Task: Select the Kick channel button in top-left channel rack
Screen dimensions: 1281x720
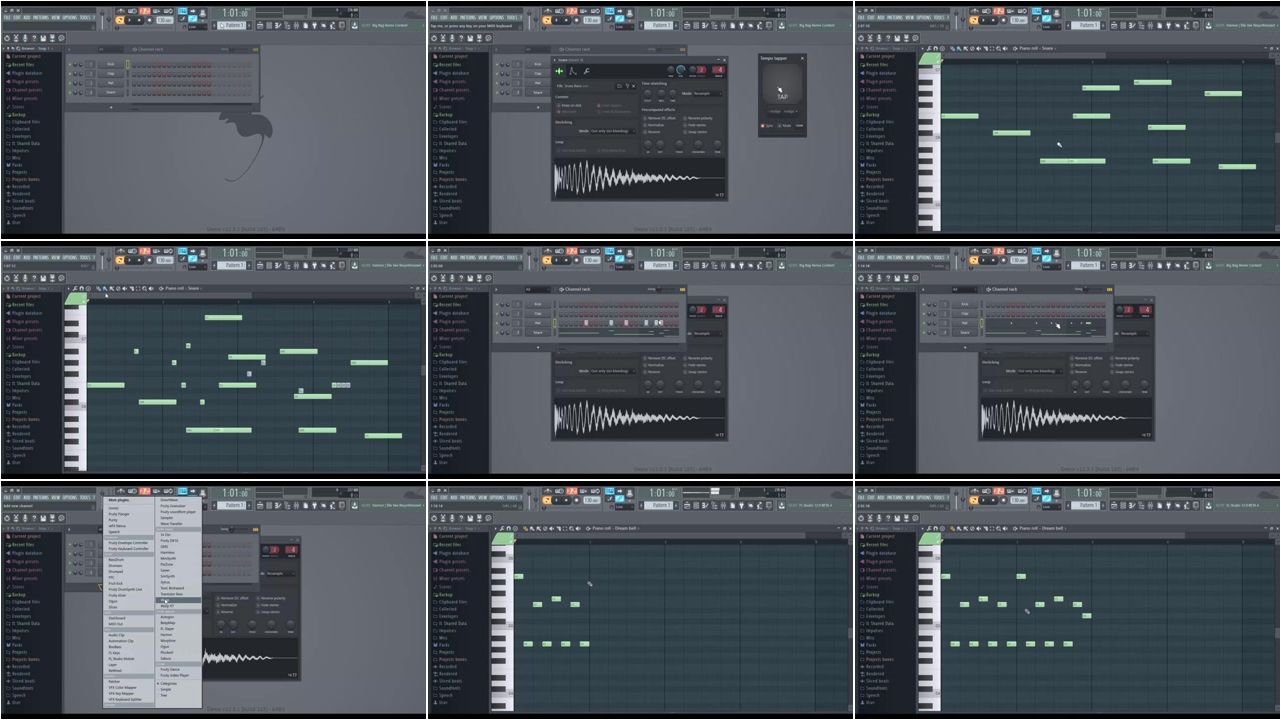Action: click(111, 64)
